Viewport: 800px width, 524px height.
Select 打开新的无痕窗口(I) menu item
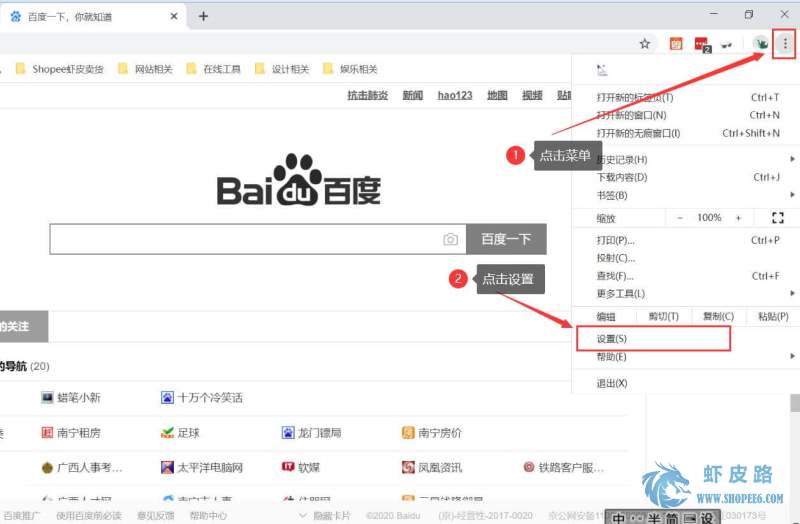click(x=686, y=133)
